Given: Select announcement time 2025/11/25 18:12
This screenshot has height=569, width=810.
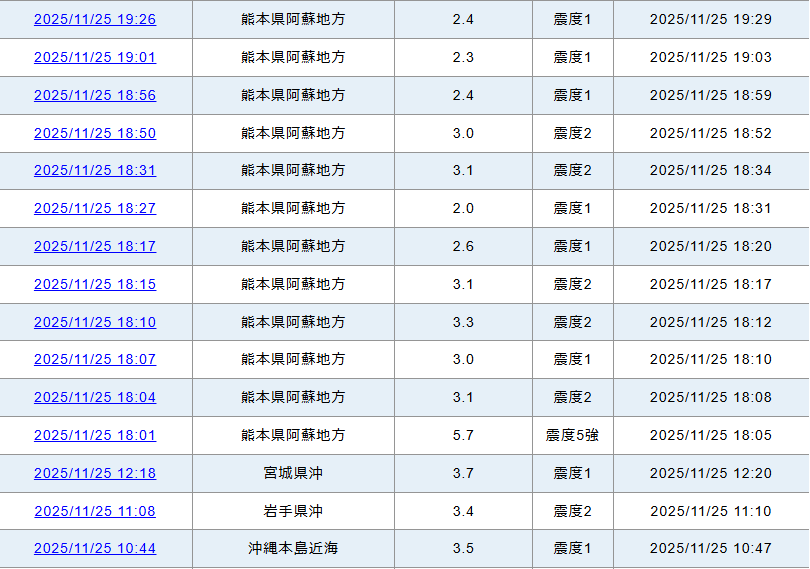Looking at the screenshot, I should point(711,322).
